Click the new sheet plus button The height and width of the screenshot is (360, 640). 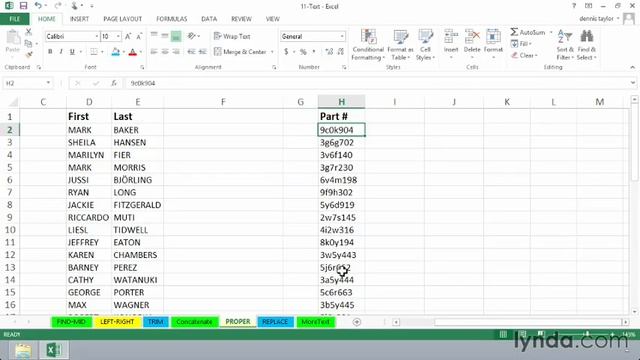pos(357,322)
